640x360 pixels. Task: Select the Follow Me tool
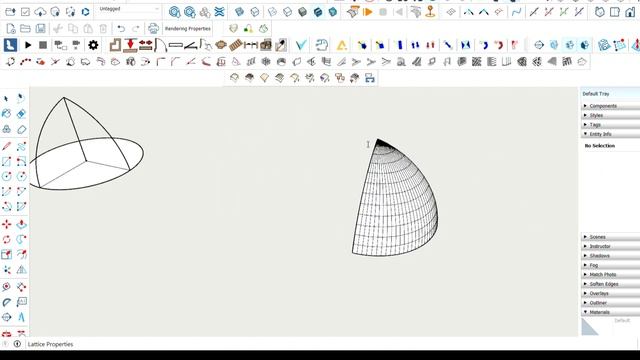21,240
